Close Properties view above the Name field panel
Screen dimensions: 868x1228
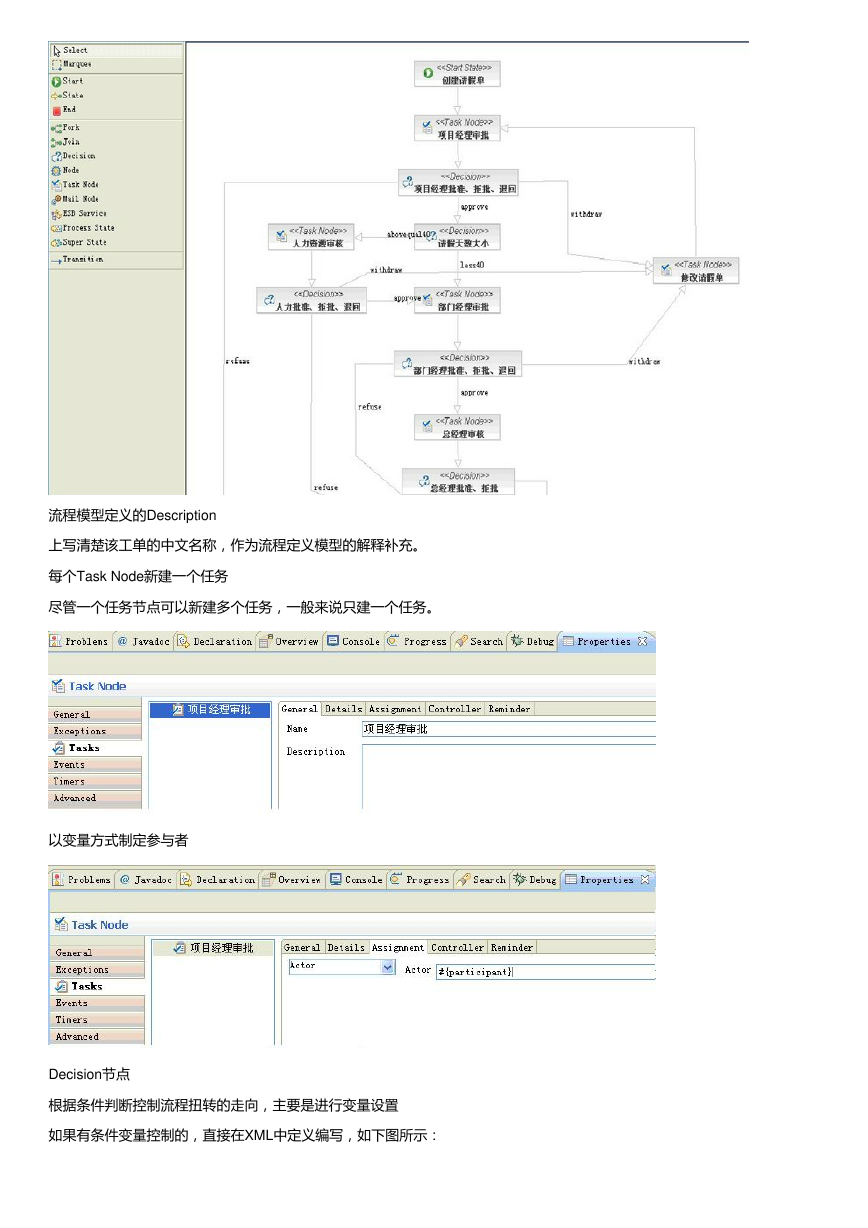tap(643, 641)
